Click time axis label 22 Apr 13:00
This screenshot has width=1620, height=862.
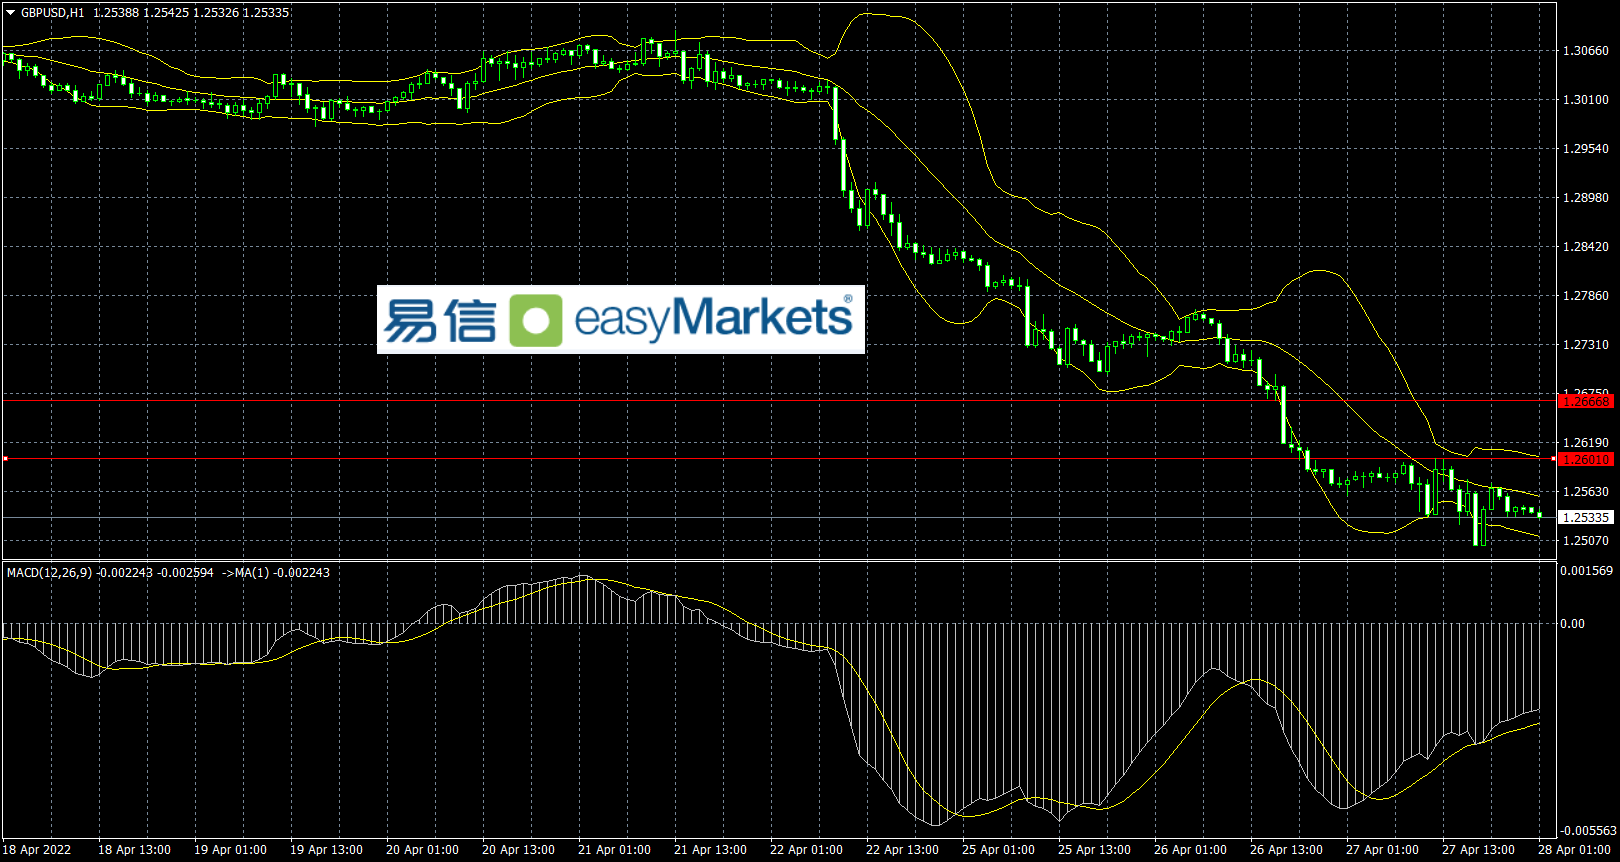(x=902, y=850)
